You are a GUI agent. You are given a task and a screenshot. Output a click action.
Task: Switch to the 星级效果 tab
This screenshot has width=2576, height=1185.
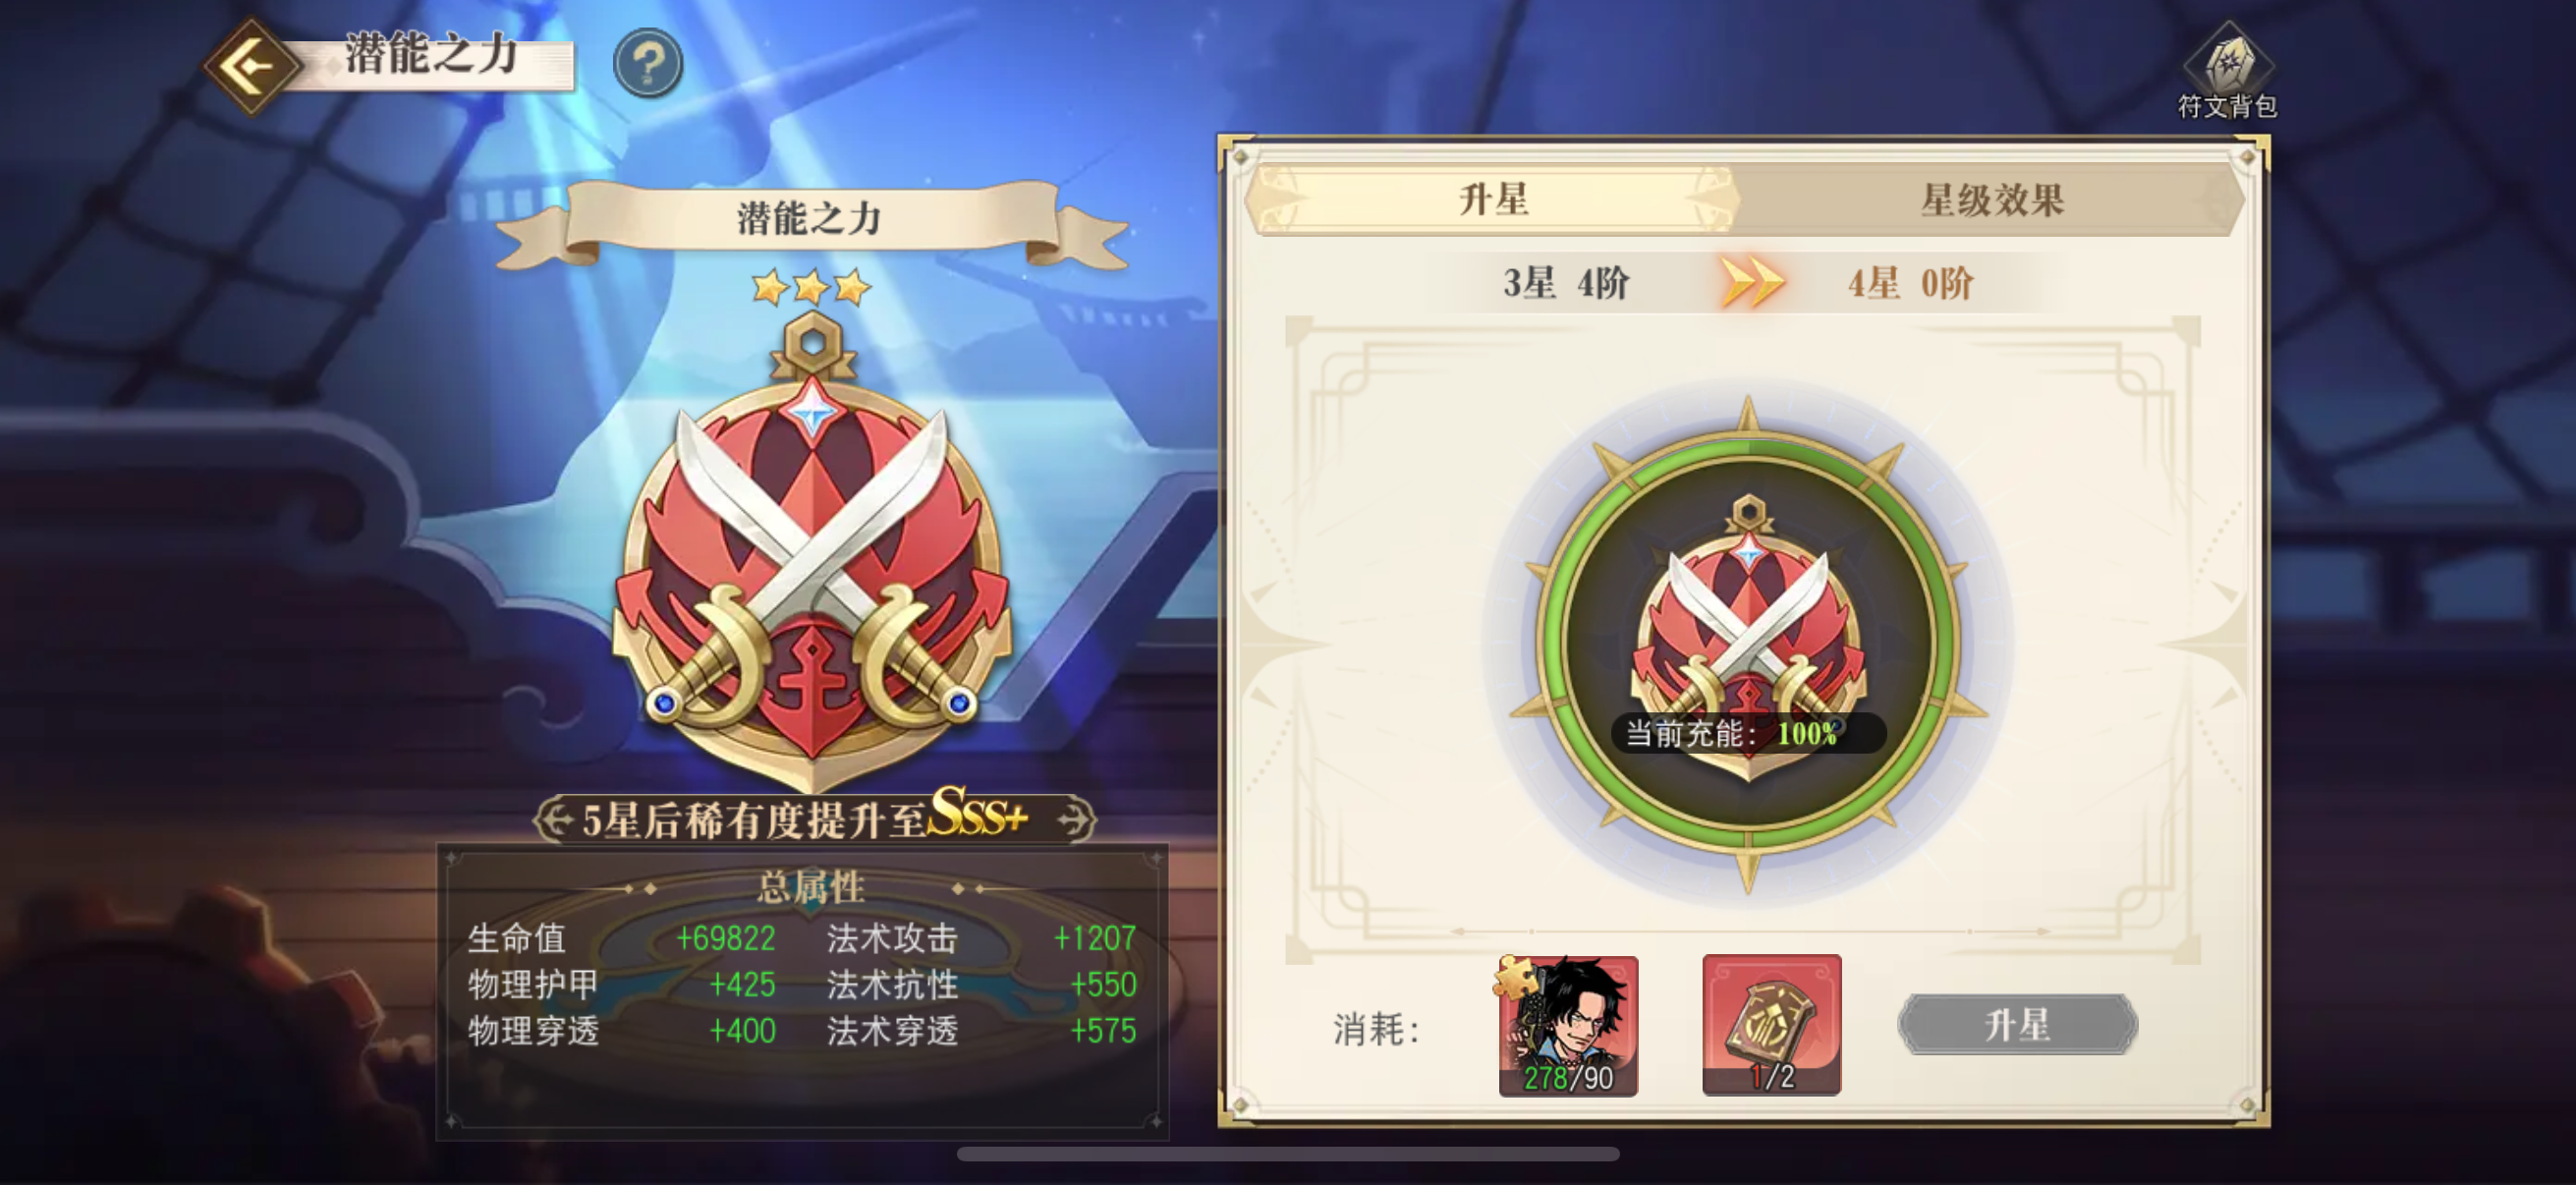(1991, 200)
